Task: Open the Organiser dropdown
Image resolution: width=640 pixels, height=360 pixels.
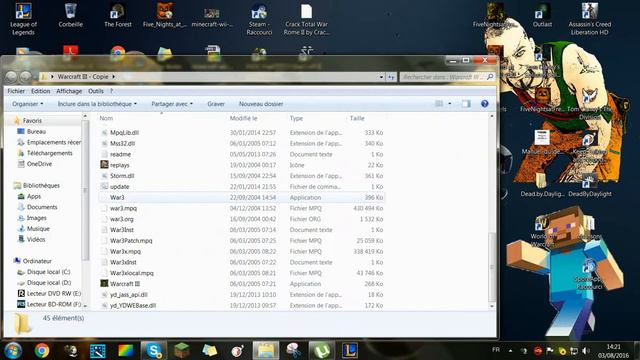Action: click(x=27, y=104)
